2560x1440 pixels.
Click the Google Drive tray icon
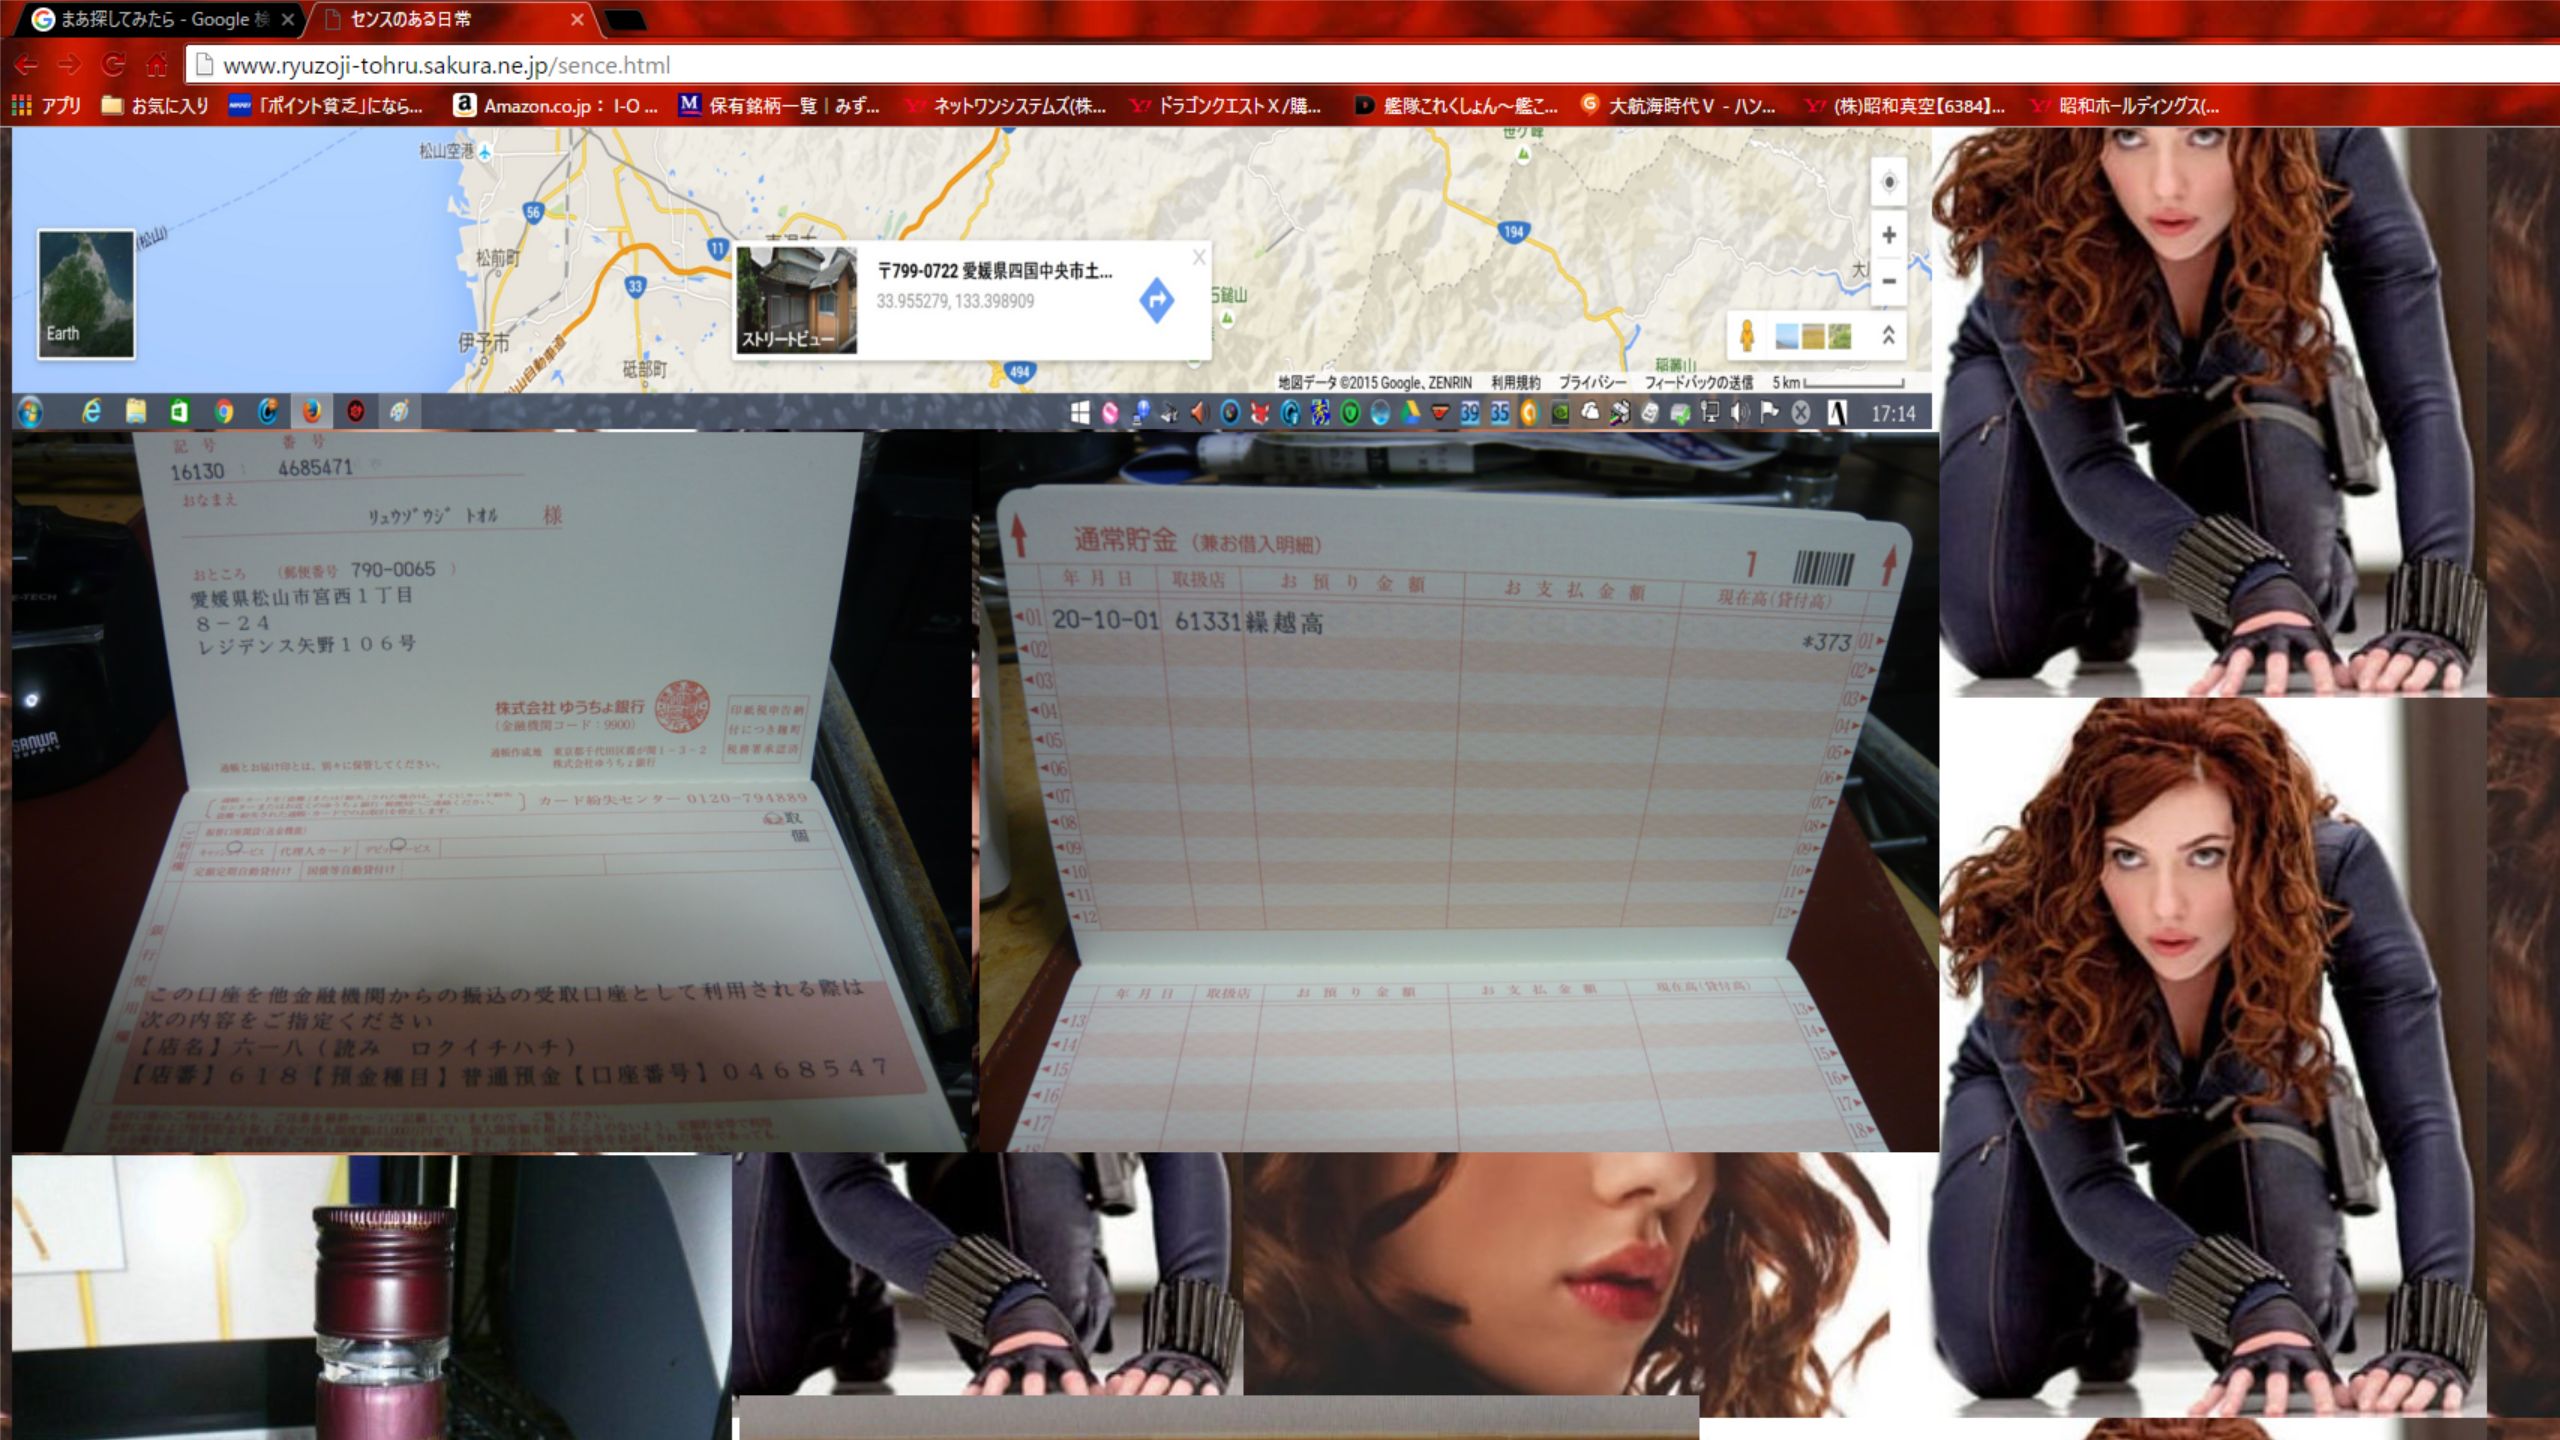1410,413
